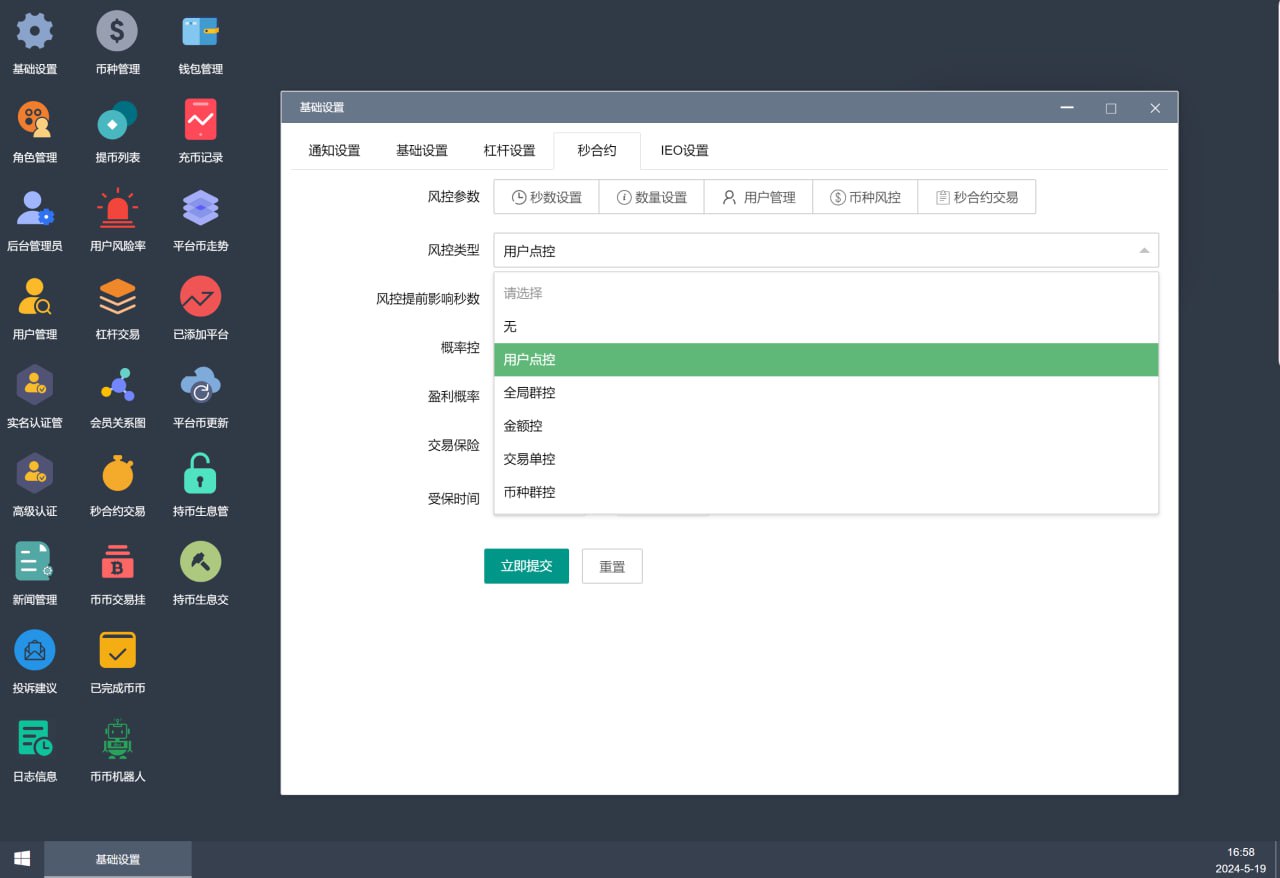Click the 风控类型 selection field

pos(826,250)
